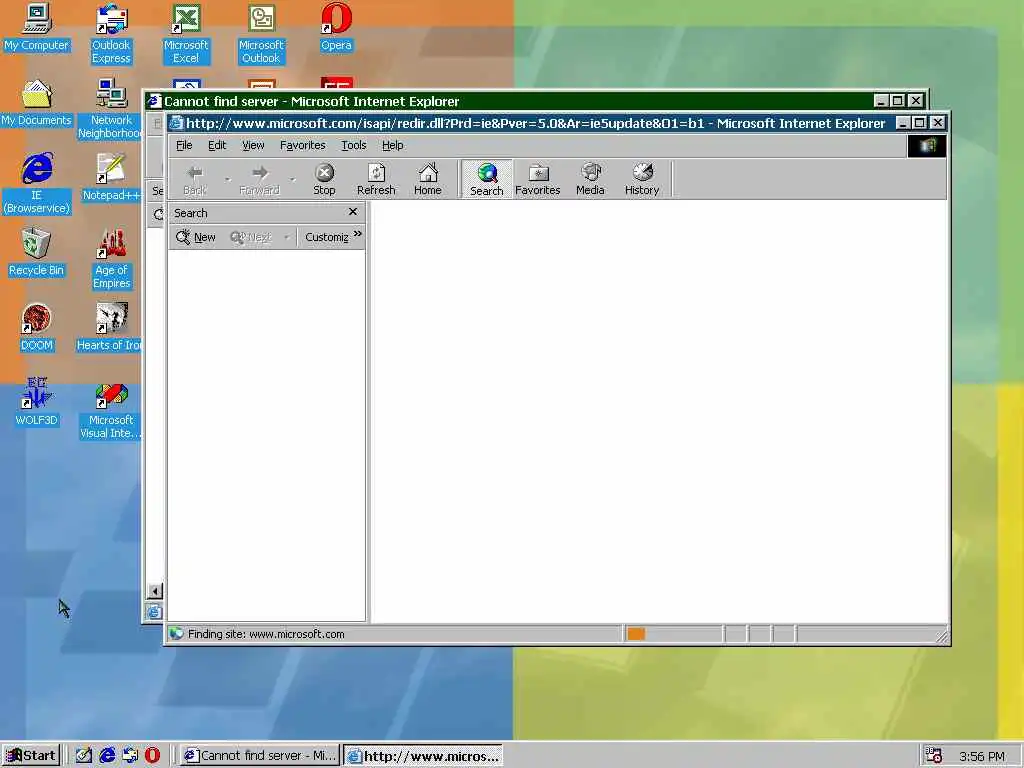This screenshot has height=768, width=1024.
Task: Expand the Search panel toolbar chevron
Action: 357,234
